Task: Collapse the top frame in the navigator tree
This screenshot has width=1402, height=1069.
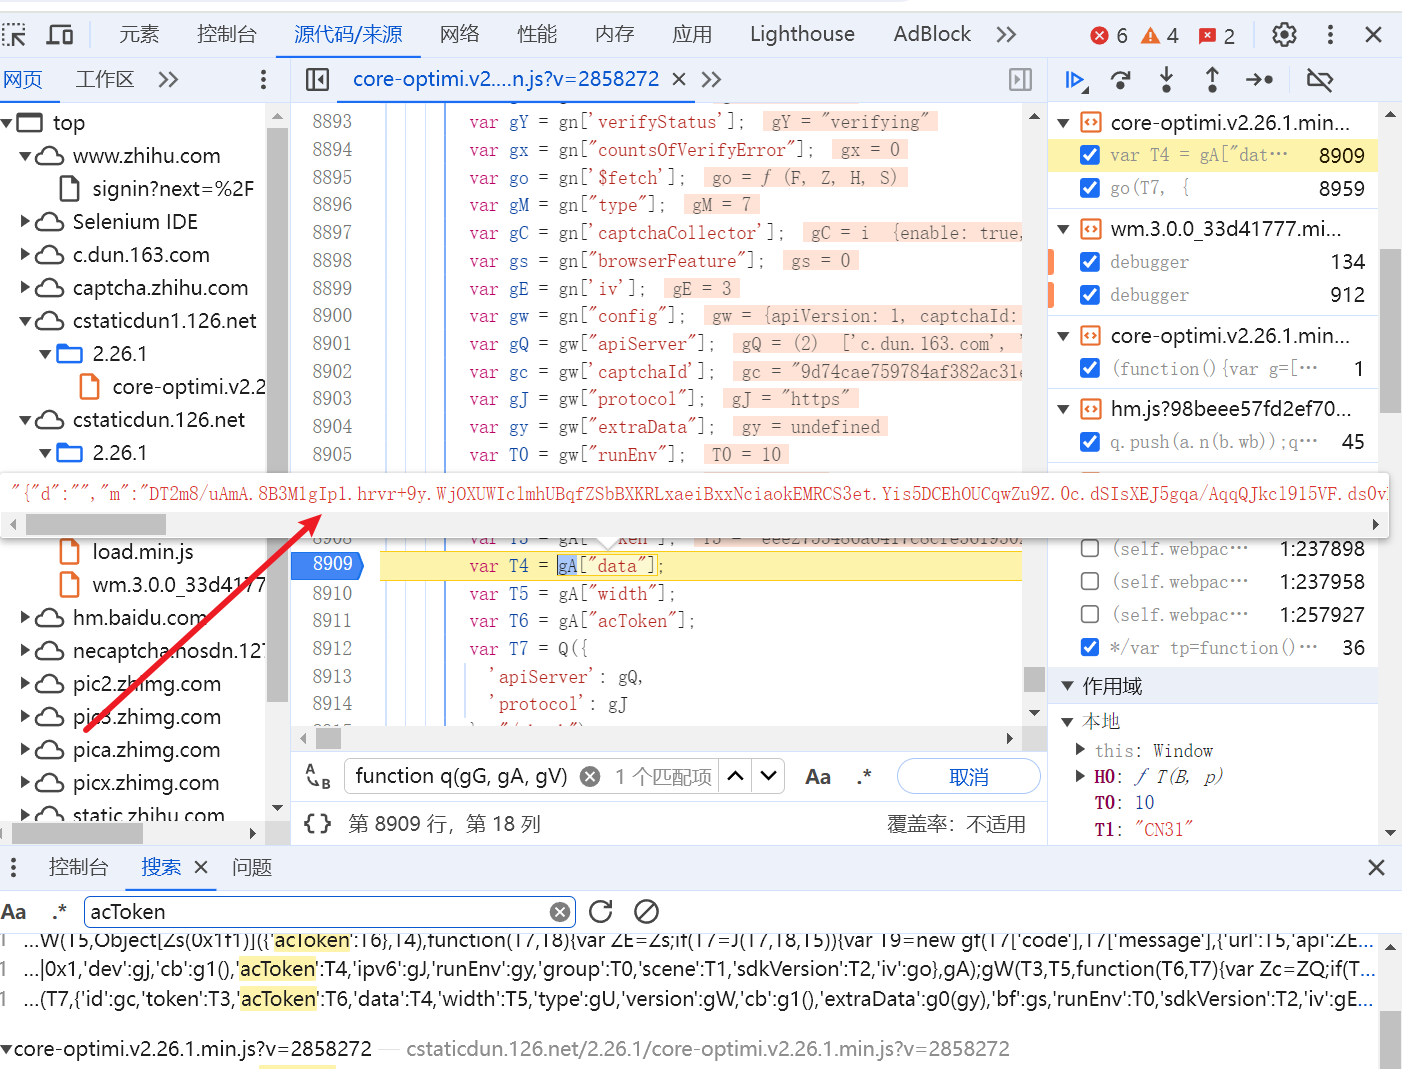Action: pyautogui.click(x=7, y=123)
